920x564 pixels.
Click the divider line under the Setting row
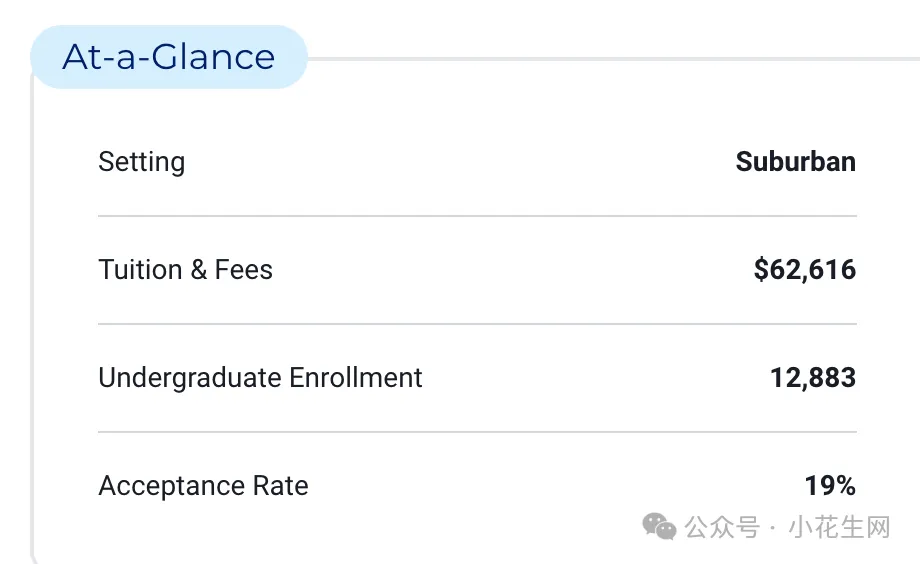click(x=477, y=216)
